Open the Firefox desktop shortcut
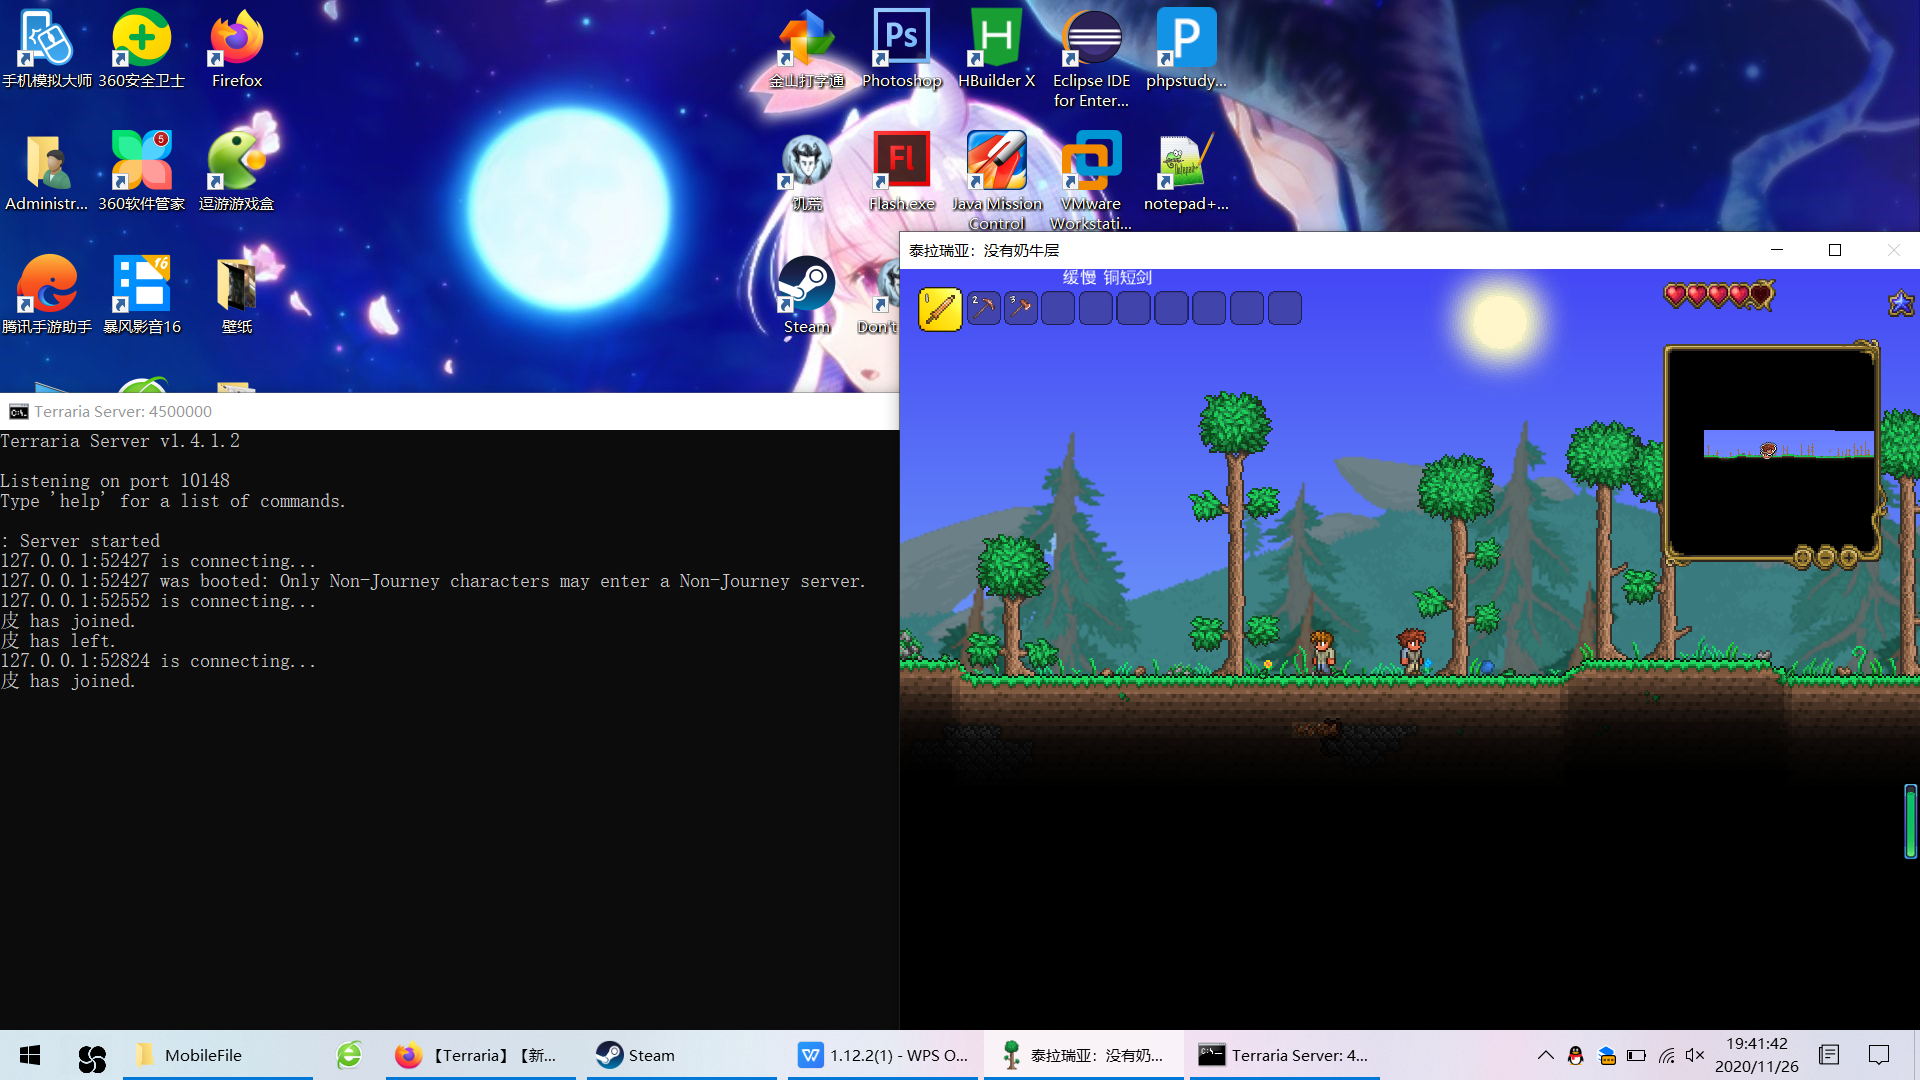 coord(237,48)
